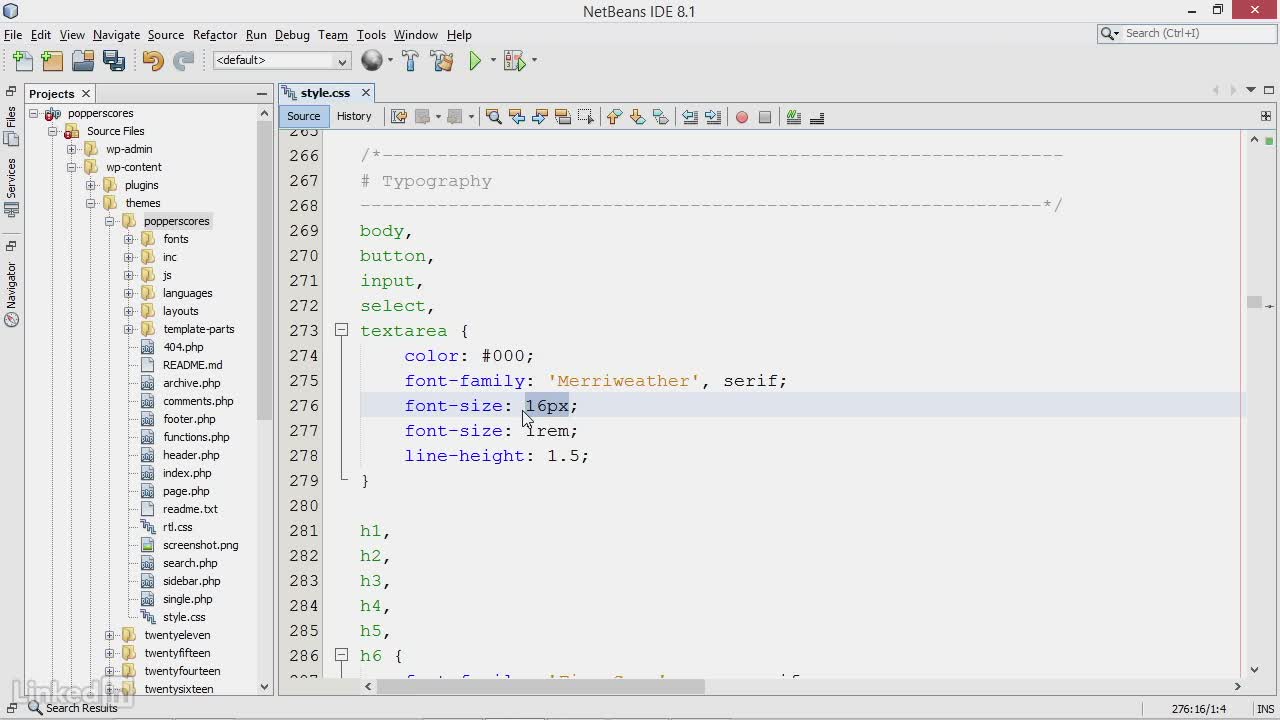Viewport: 1280px width, 720px height.
Task: Expand the plugins folder
Action: tap(91, 185)
